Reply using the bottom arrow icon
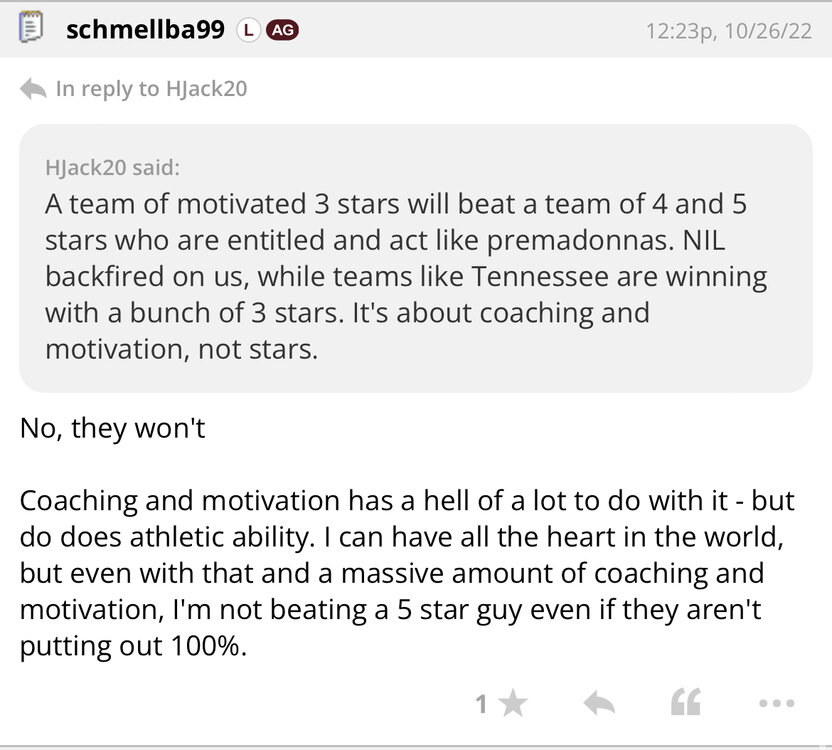 [x=598, y=704]
